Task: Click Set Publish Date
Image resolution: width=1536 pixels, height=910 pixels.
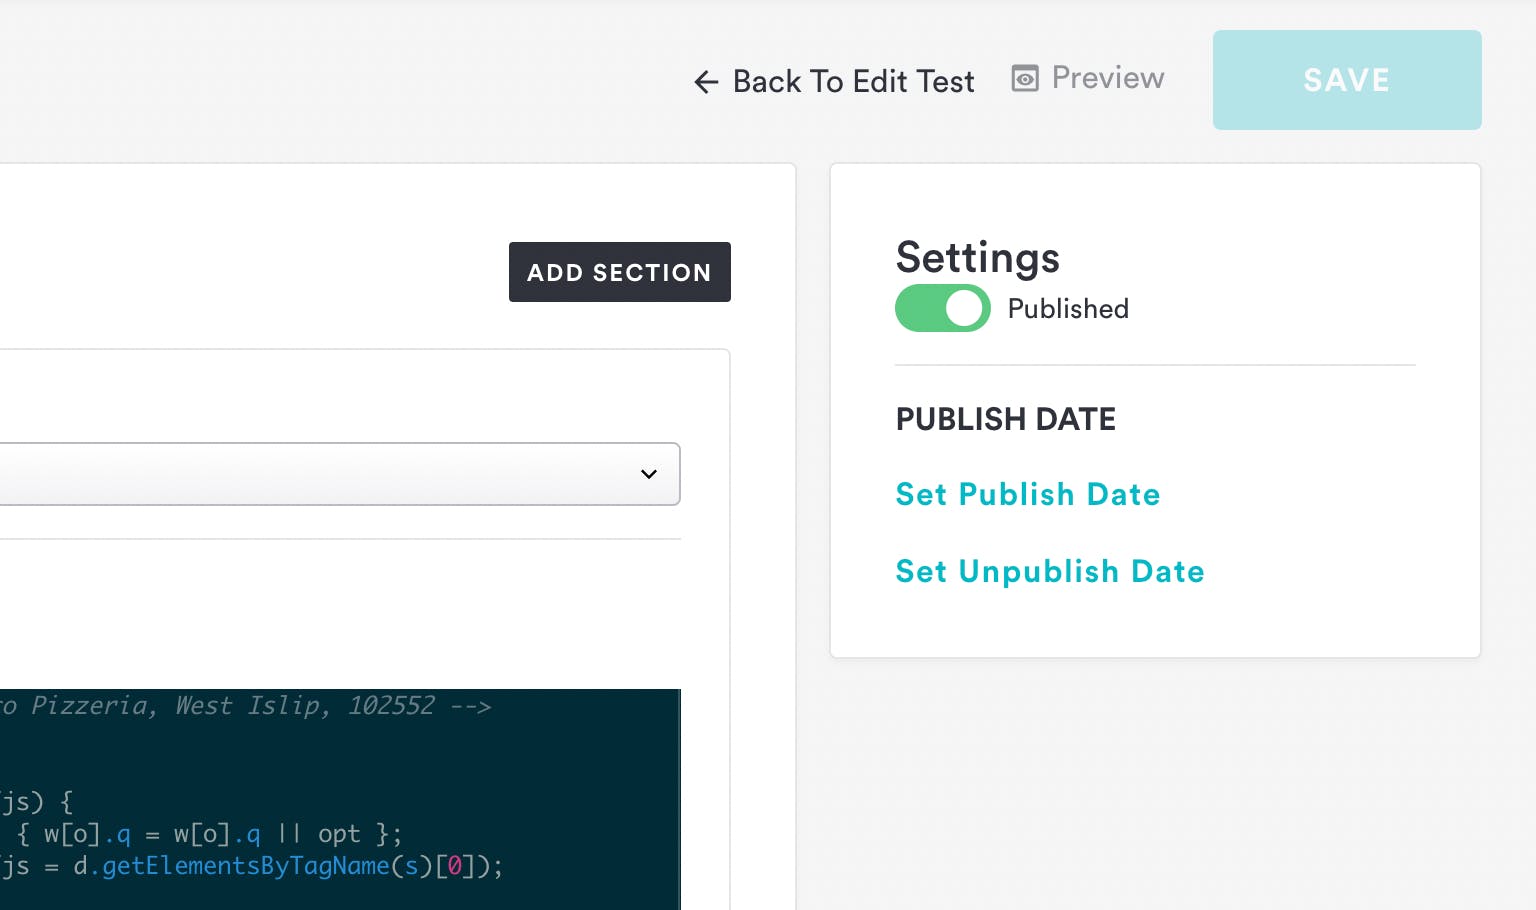Action: click(x=1027, y=494)
